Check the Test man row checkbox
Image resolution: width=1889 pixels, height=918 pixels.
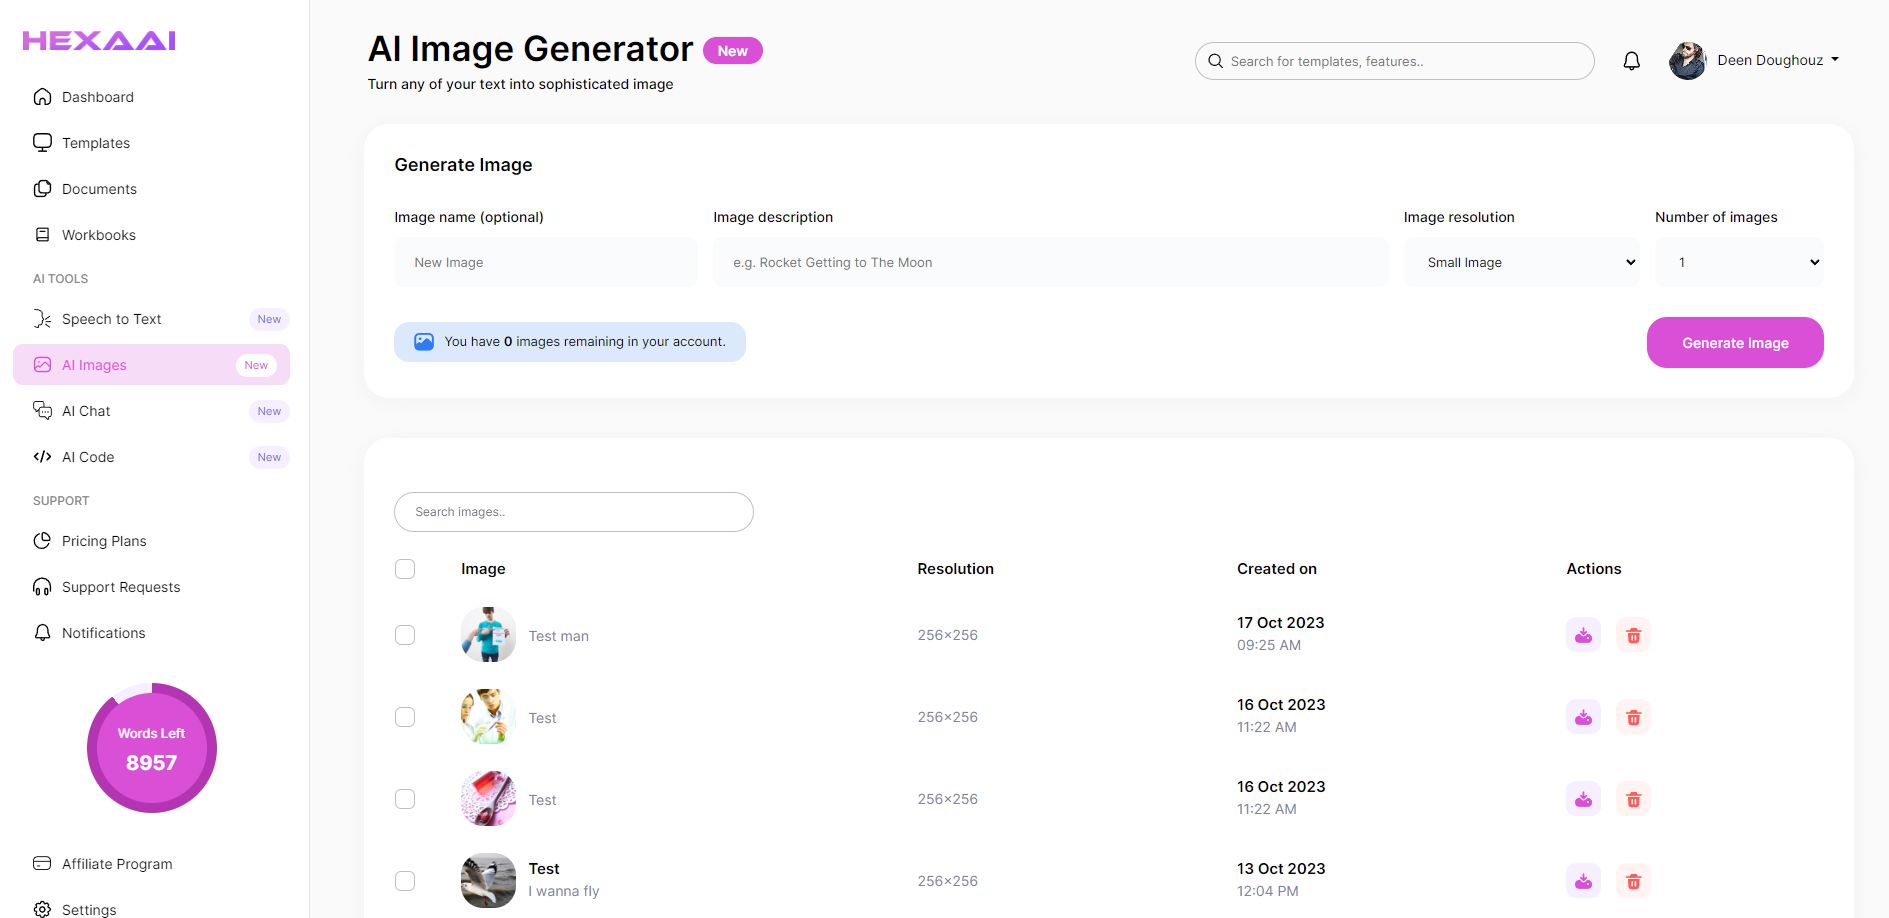405,635
